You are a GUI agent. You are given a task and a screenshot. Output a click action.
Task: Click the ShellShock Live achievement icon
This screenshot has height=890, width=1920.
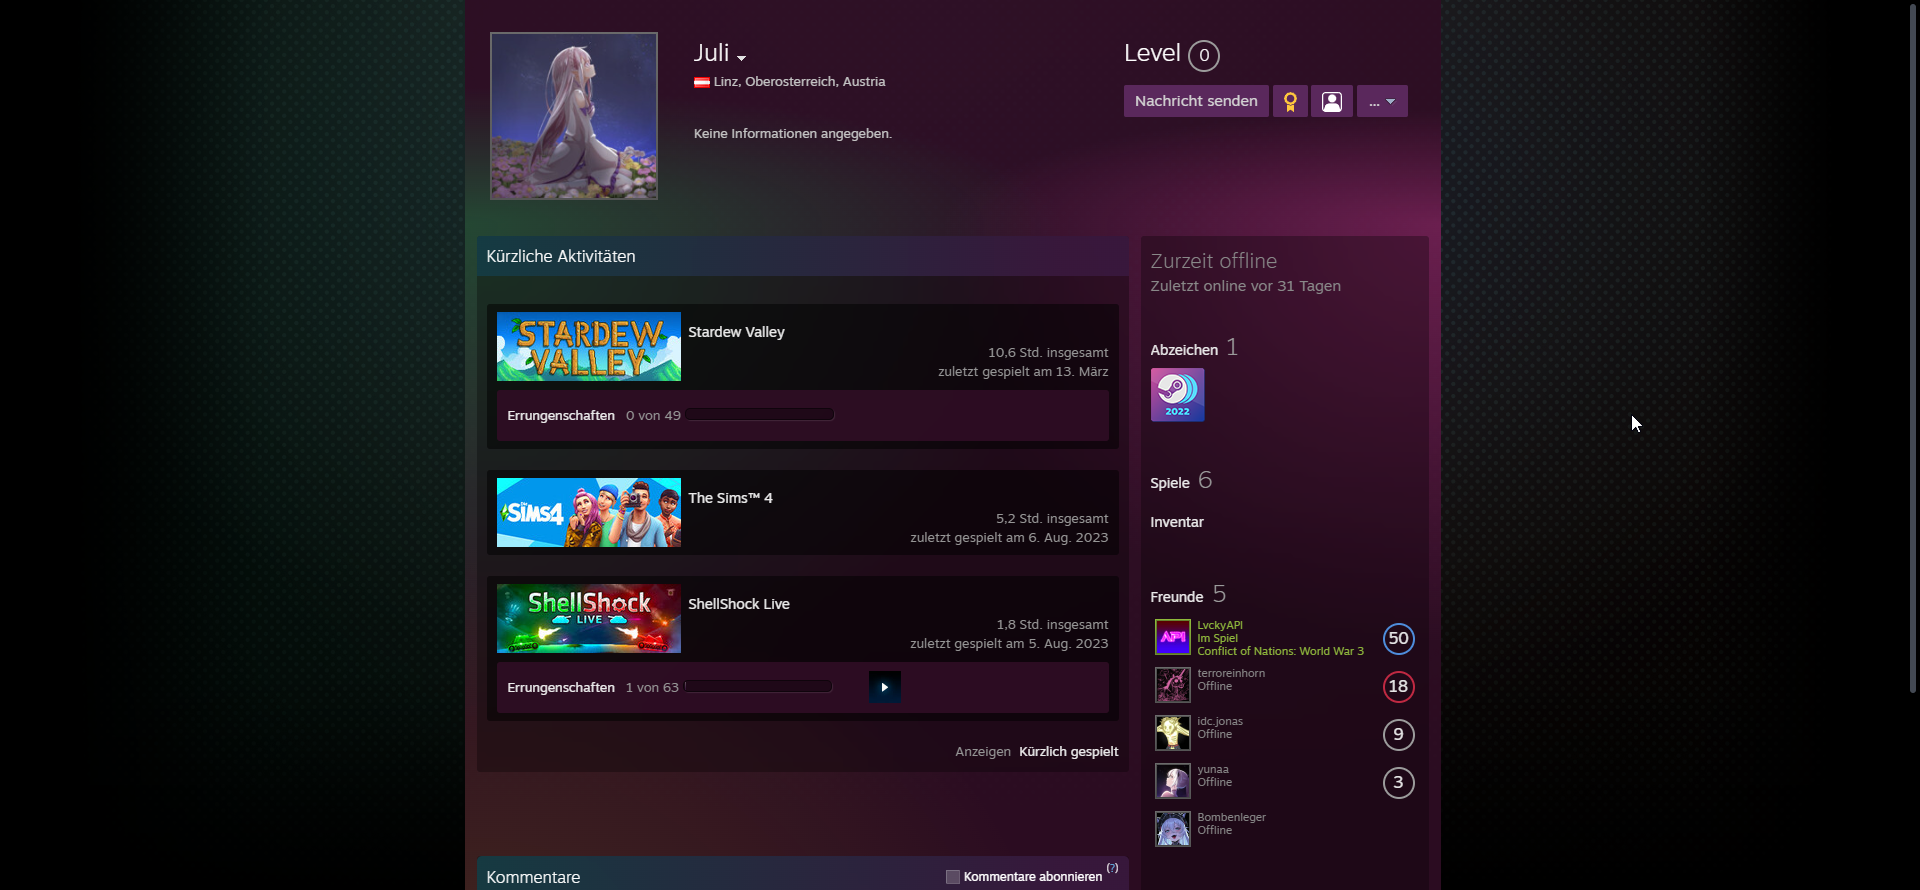tap(884, 687)
